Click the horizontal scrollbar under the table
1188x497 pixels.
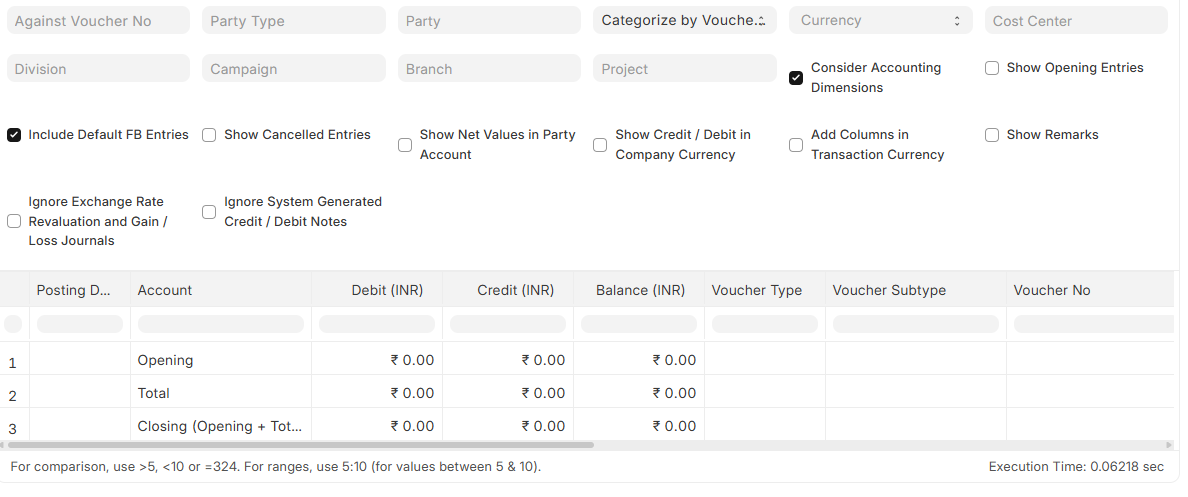(300, 444)
